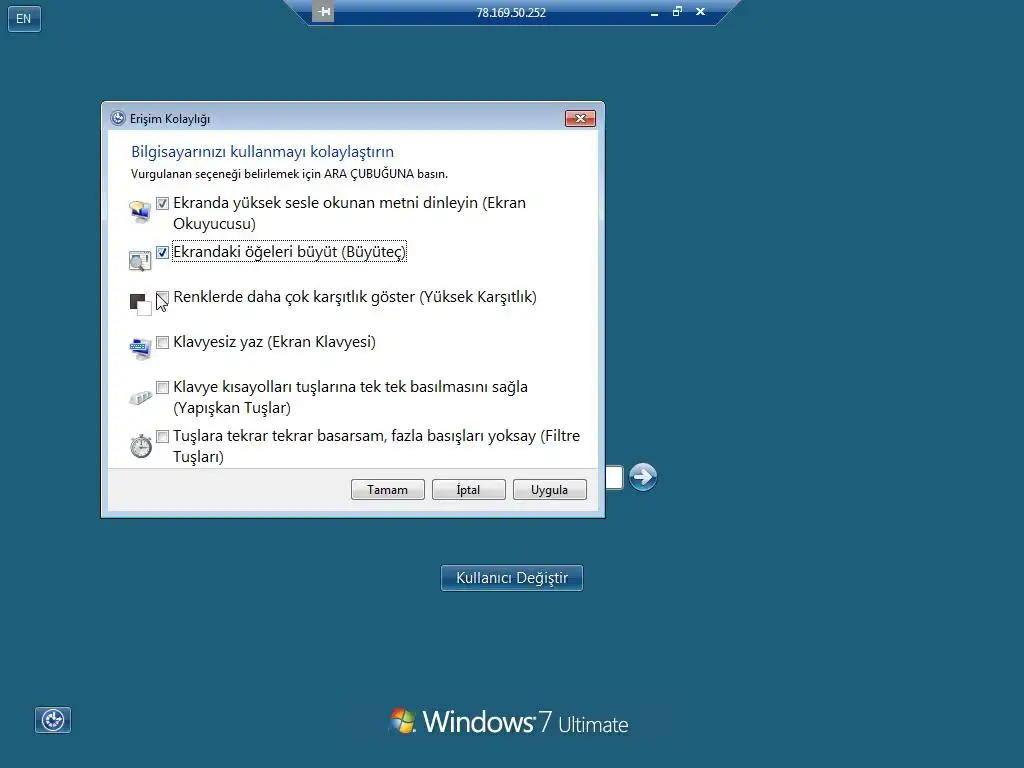Click the High Contrast black-white squares icon
This screenshot has width=1024, height=768.
140,304
